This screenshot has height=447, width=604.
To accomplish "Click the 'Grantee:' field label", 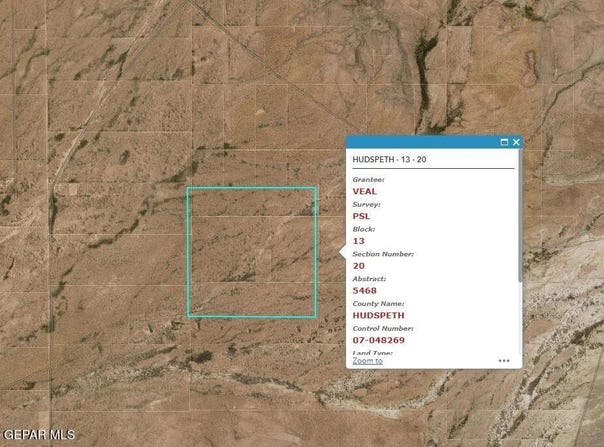I will (x=368, y=180).
